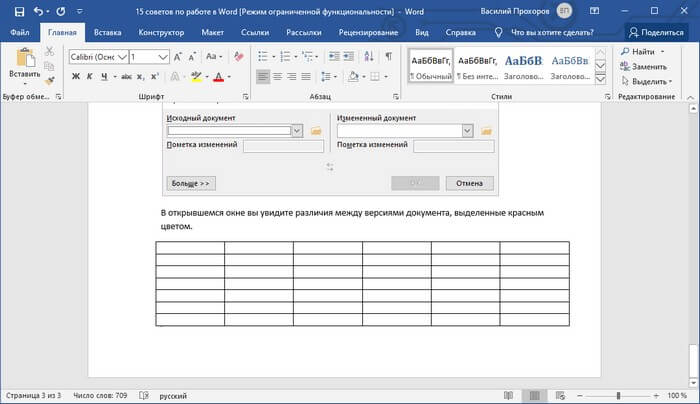
Task: Toggle bold (Ж) formatting
Action: click(76, 77)
